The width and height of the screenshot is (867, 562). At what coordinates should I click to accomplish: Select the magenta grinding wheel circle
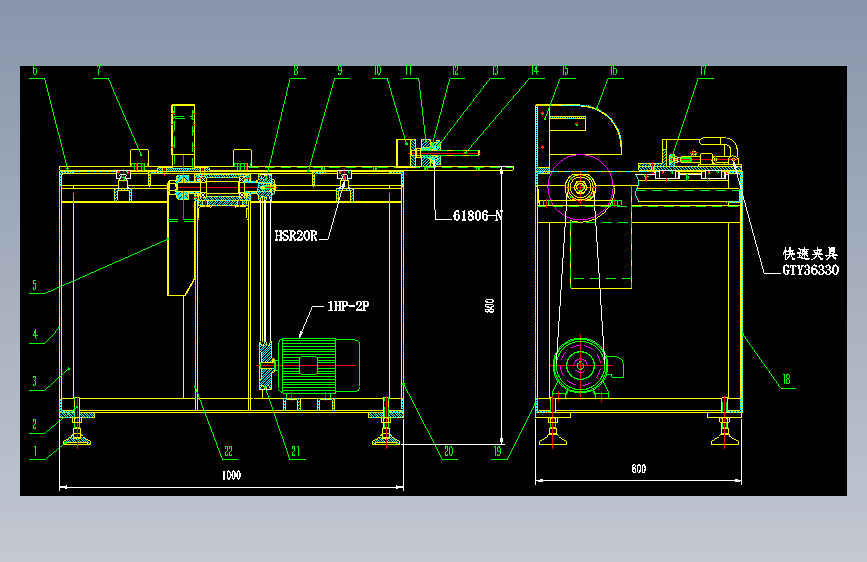point(581,188)
